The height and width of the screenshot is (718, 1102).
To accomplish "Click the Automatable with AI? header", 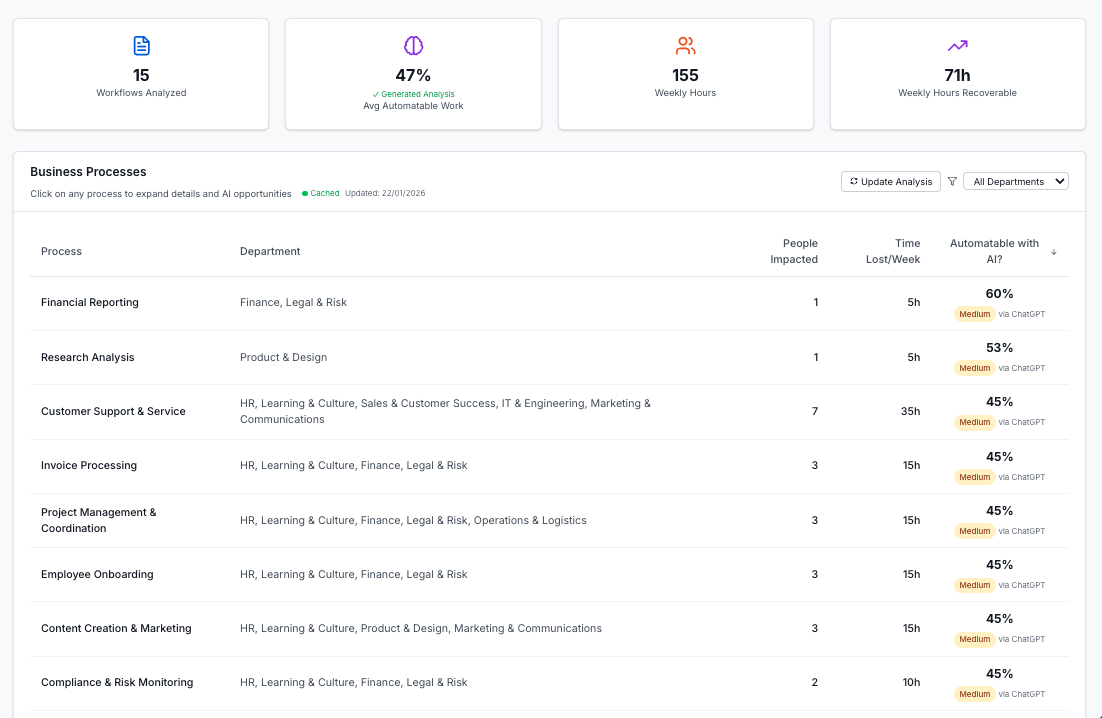I will point(994,252).
